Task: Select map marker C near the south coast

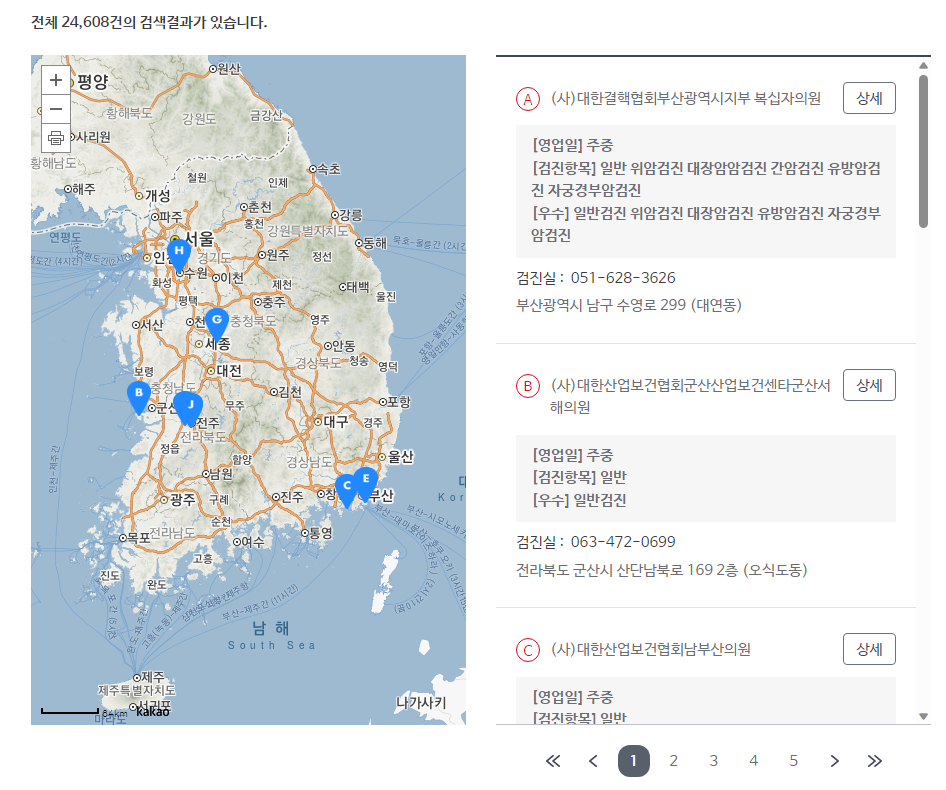Action: click(345, 487)
